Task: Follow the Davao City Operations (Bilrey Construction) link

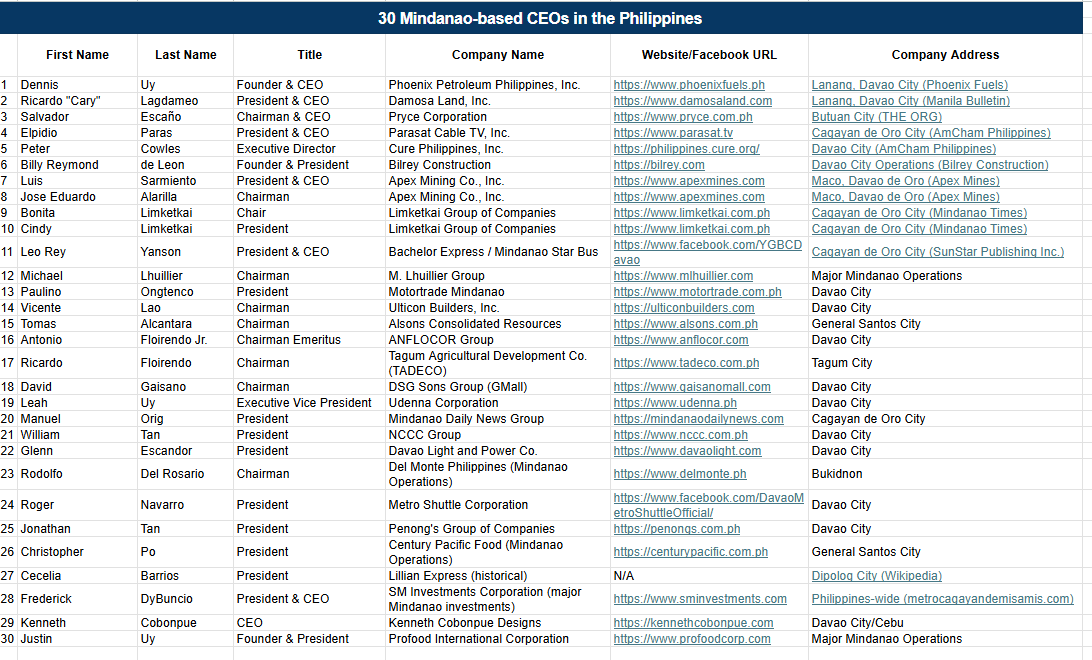Action: pos(930,165)
